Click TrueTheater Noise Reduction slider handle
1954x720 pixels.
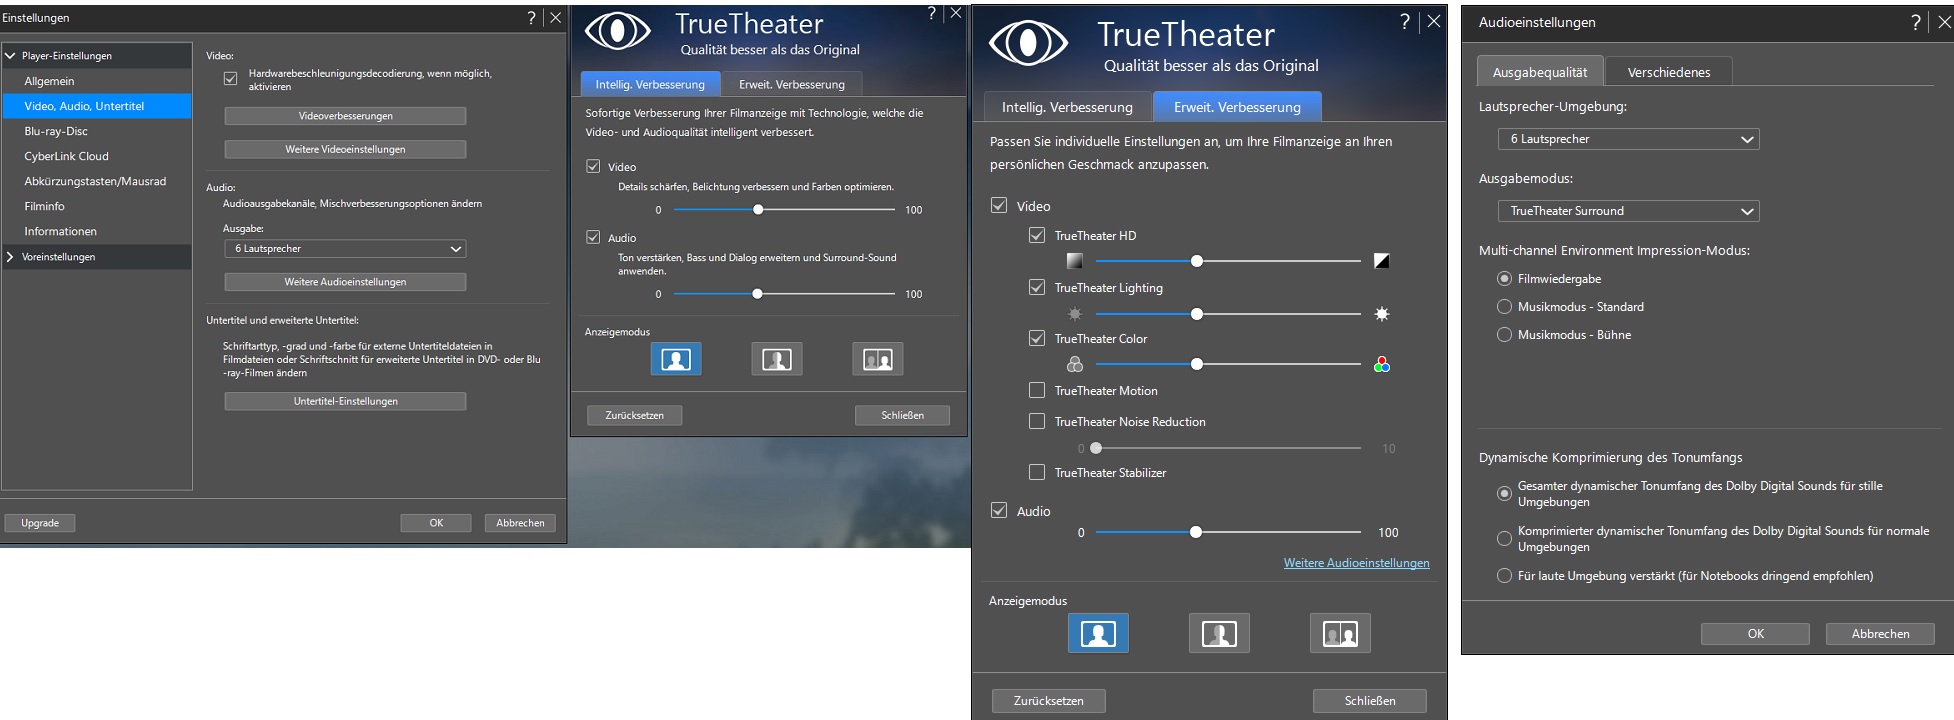tap(1096, 448)
